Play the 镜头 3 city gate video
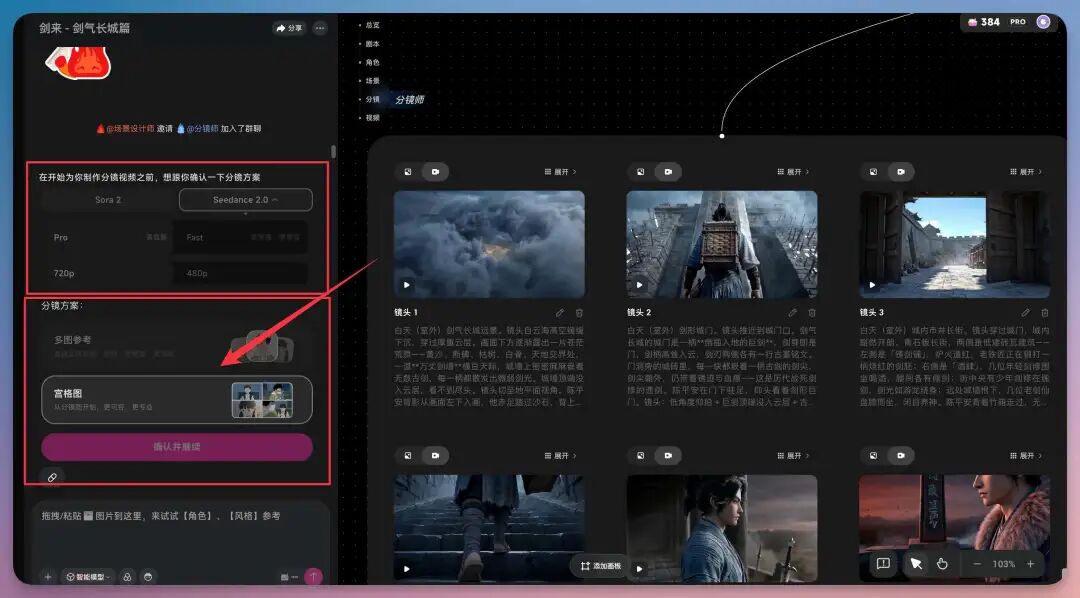This screenshot has width=1080, height=598. pyautogui.click(x=872, y=285)
